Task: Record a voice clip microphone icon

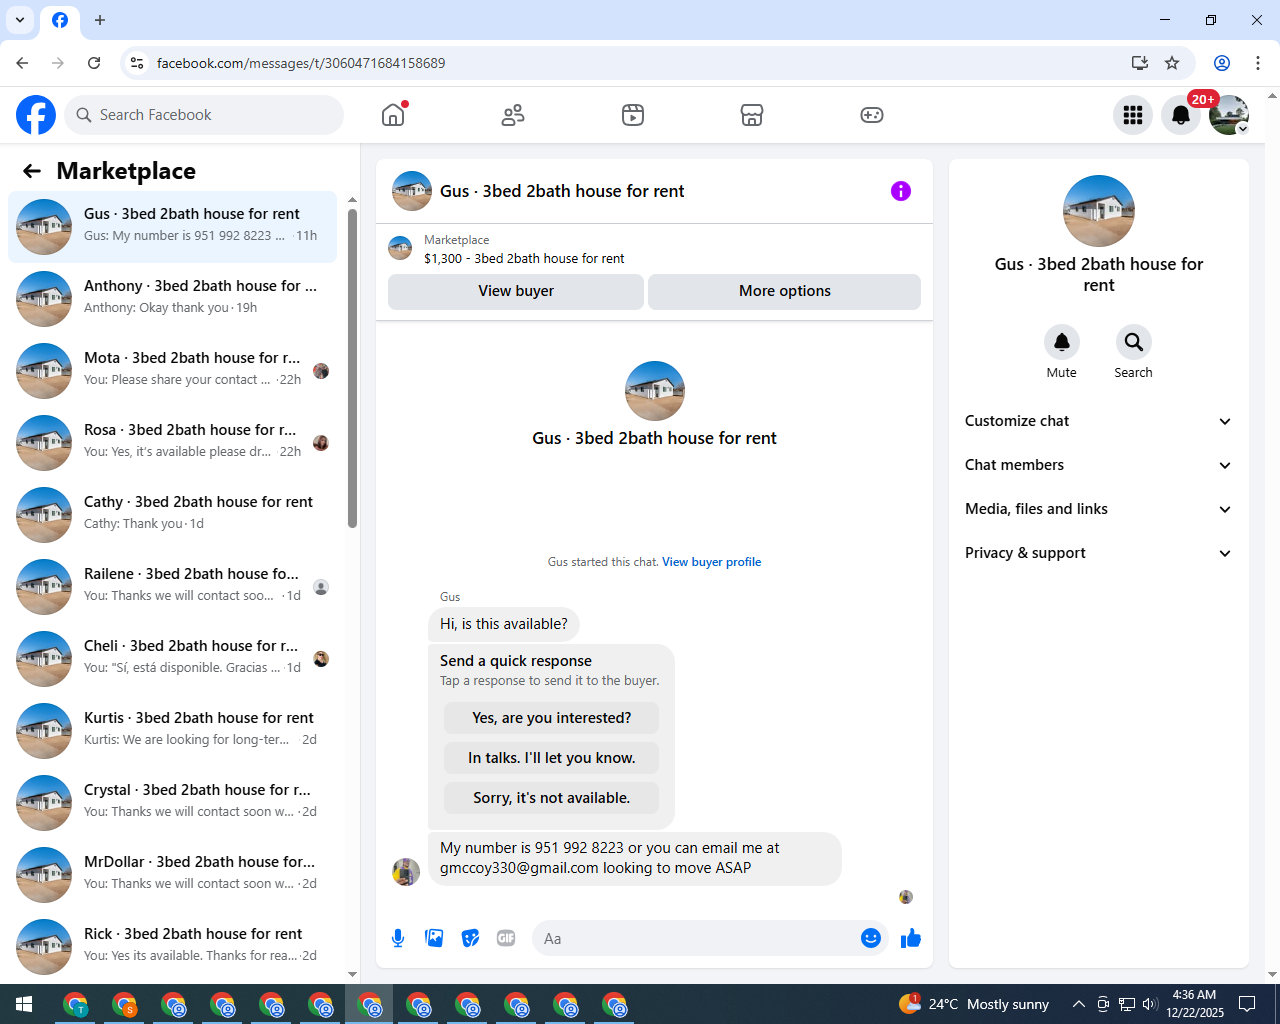Action: (398, 938)
